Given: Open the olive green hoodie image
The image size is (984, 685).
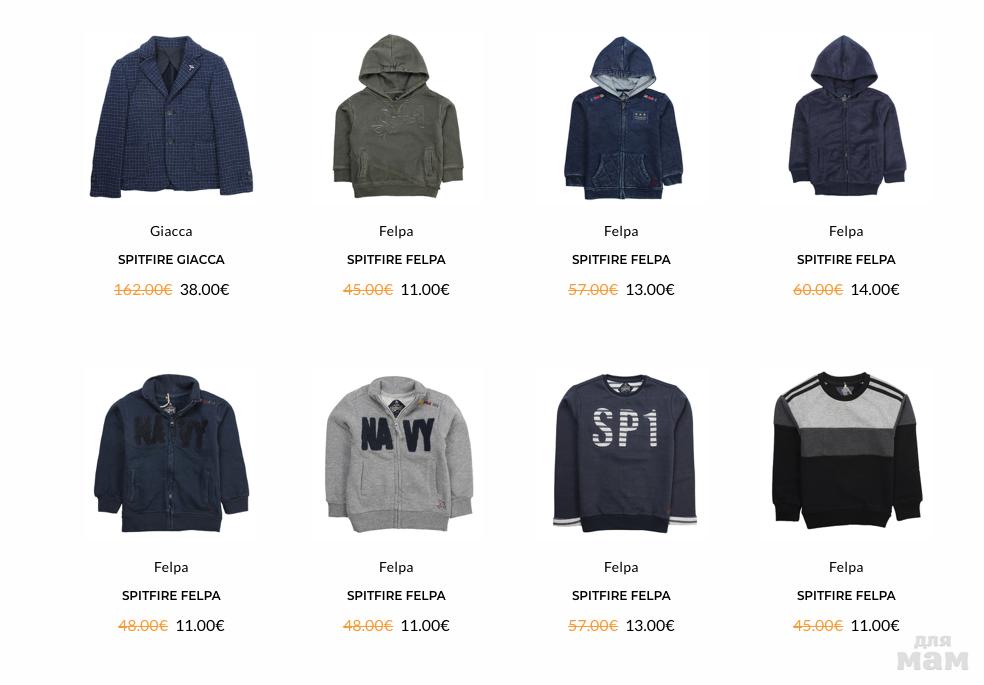Looking at the screenshot, I should 397,117.
